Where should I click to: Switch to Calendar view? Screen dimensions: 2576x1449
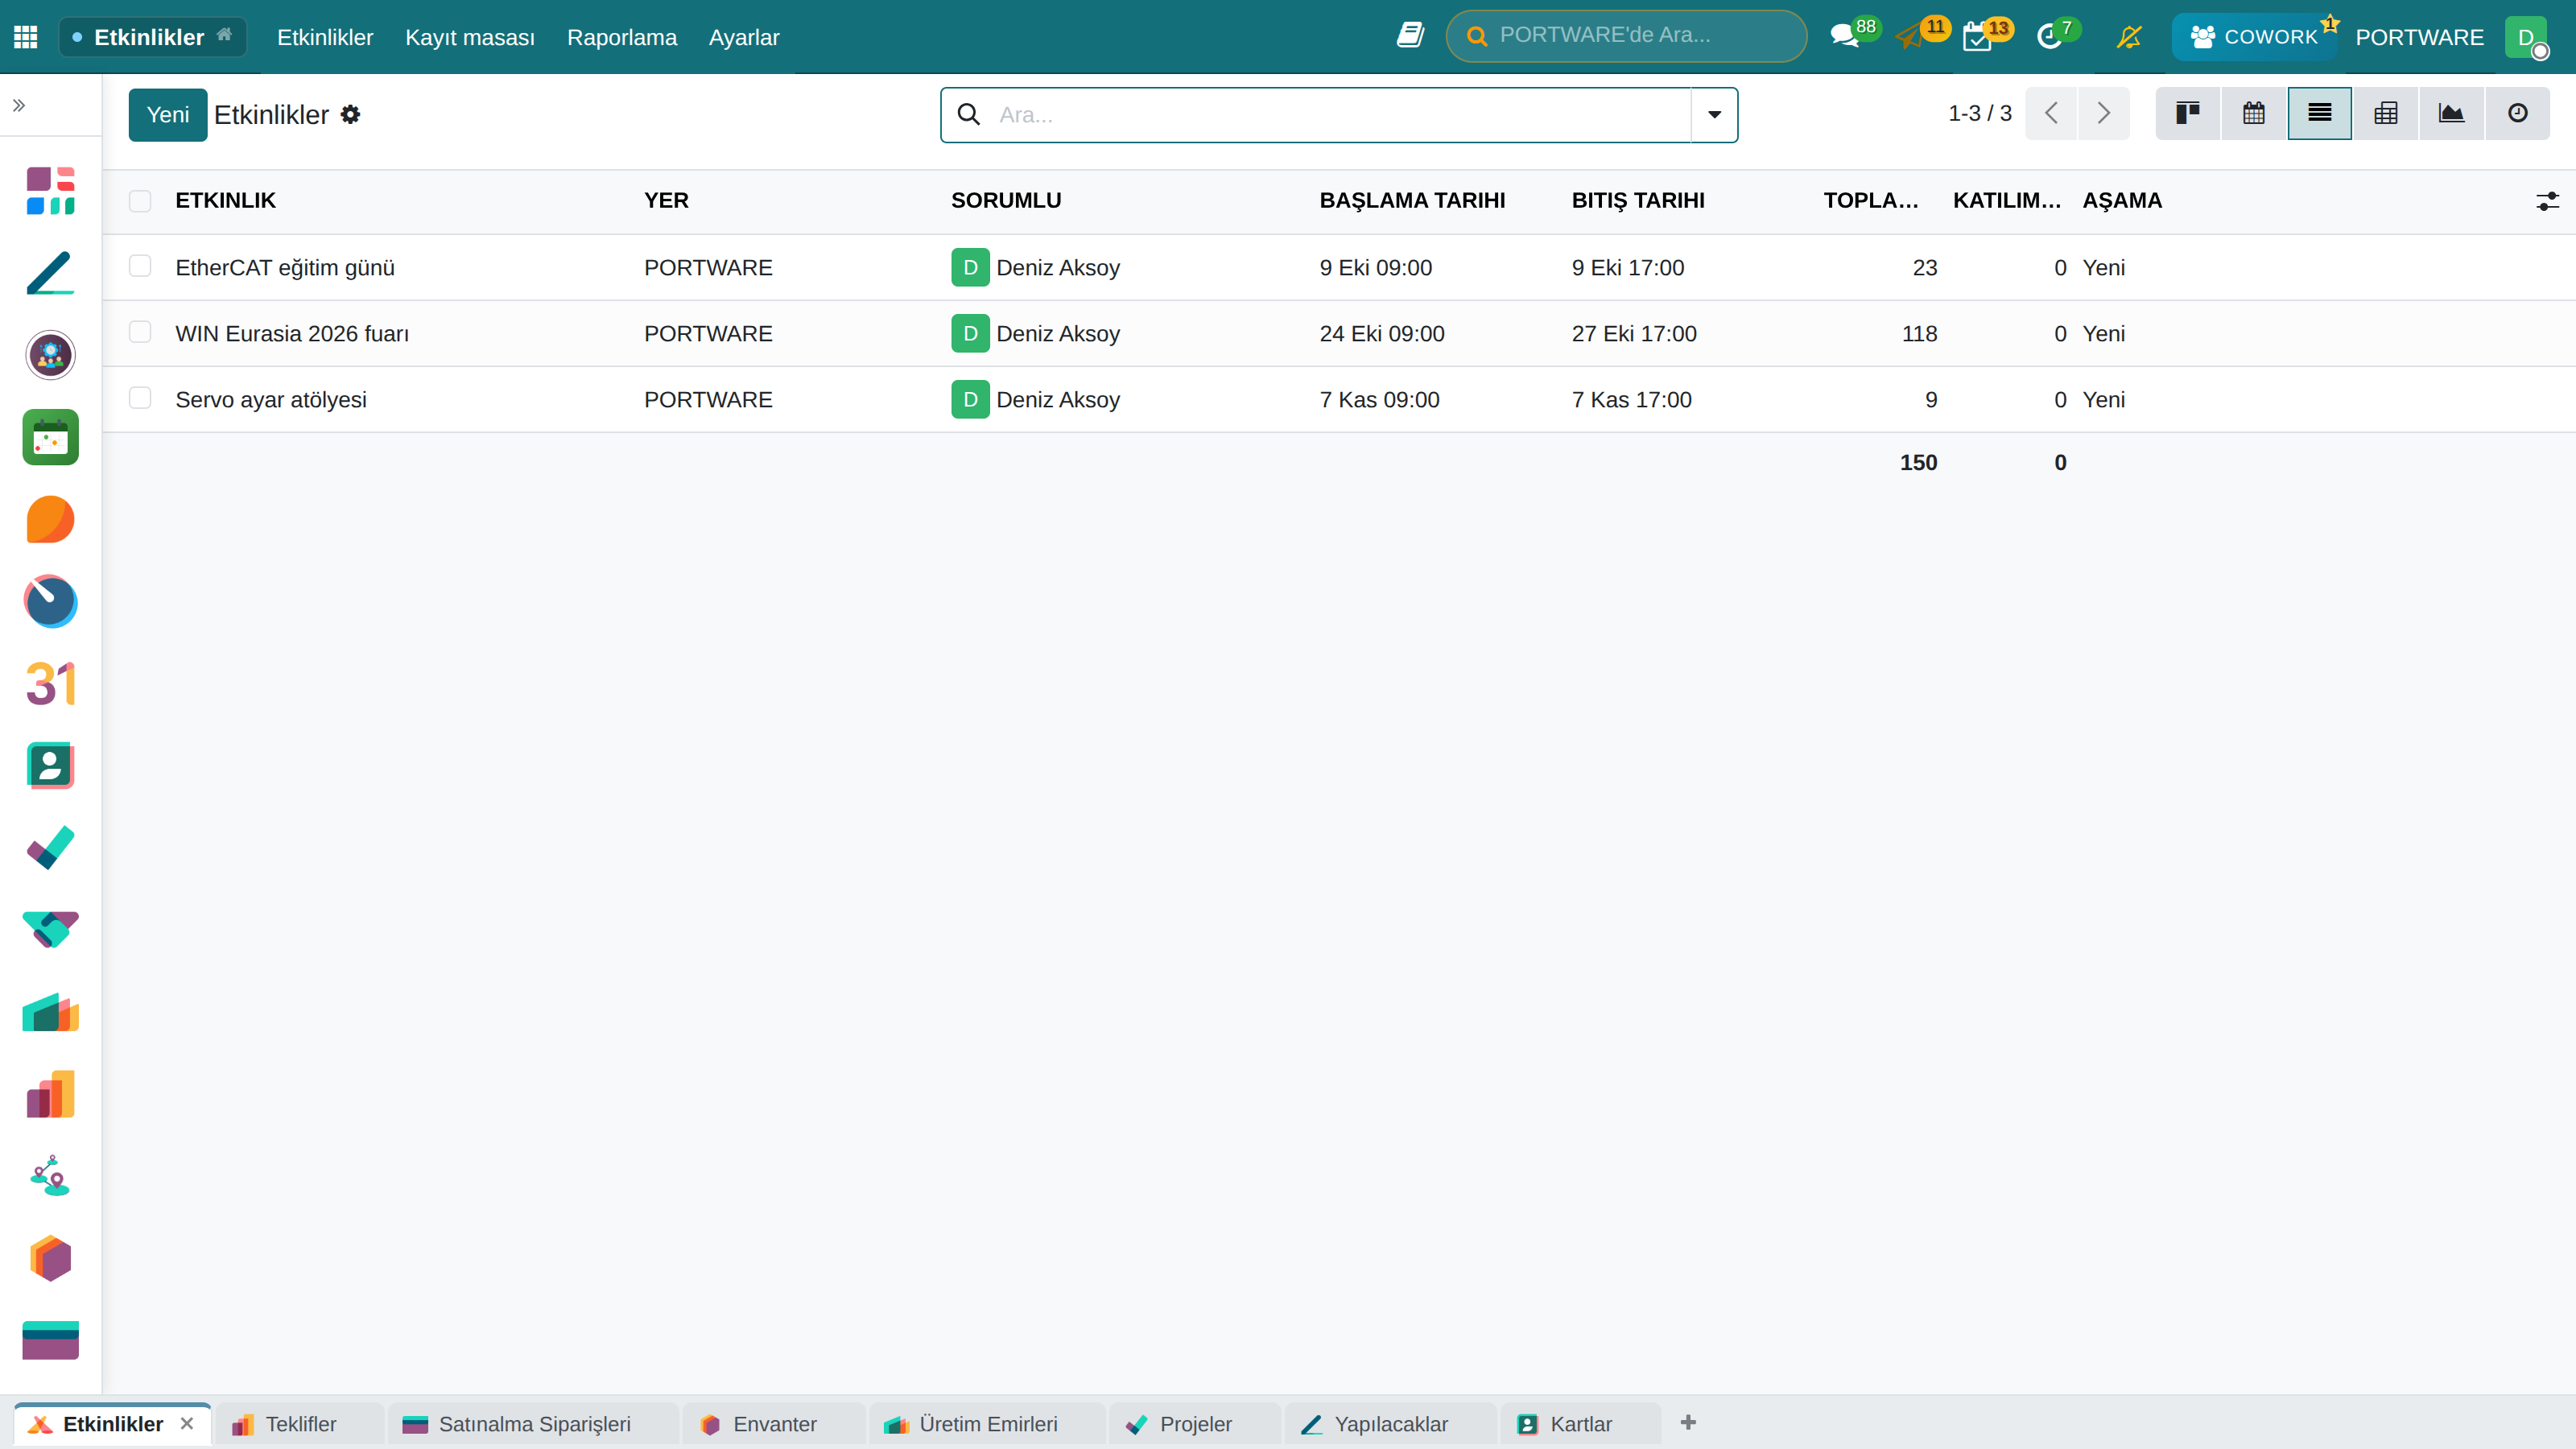click(2253, 113)
